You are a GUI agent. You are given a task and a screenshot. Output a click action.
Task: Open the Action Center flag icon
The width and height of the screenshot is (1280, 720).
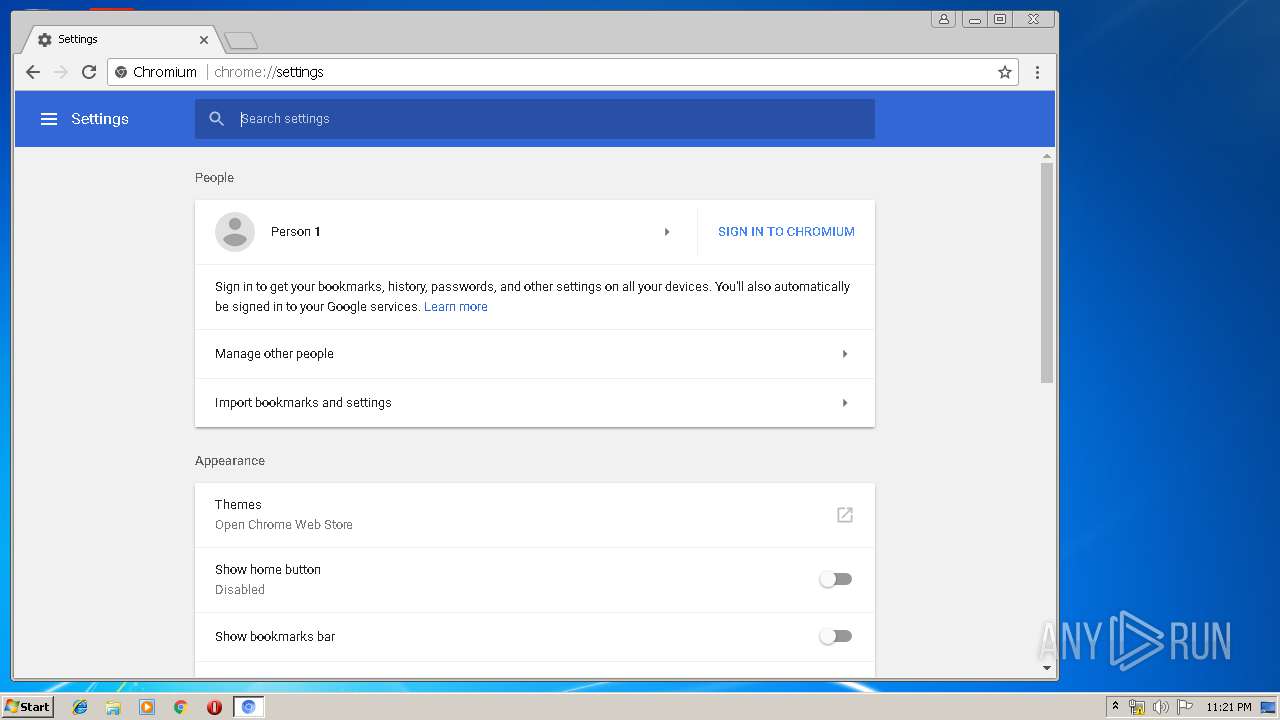[1184, 707]
